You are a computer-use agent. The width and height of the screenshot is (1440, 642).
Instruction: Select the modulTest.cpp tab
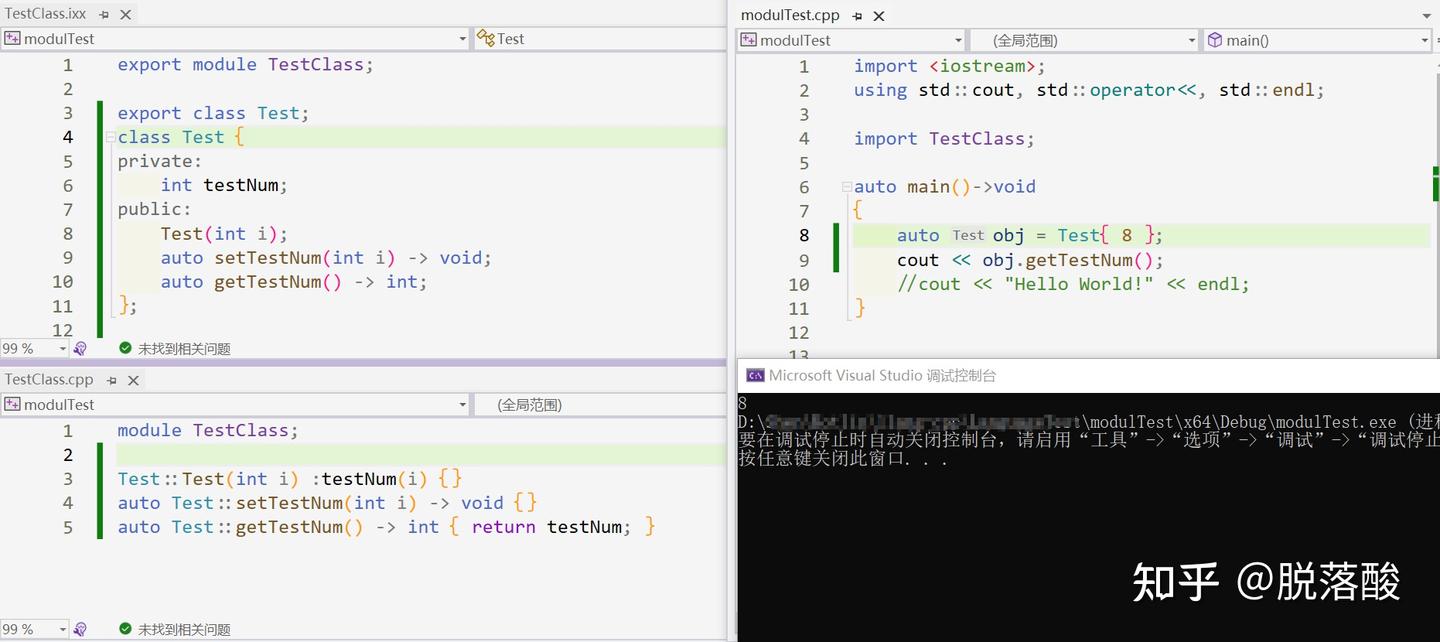coord(790,16)
